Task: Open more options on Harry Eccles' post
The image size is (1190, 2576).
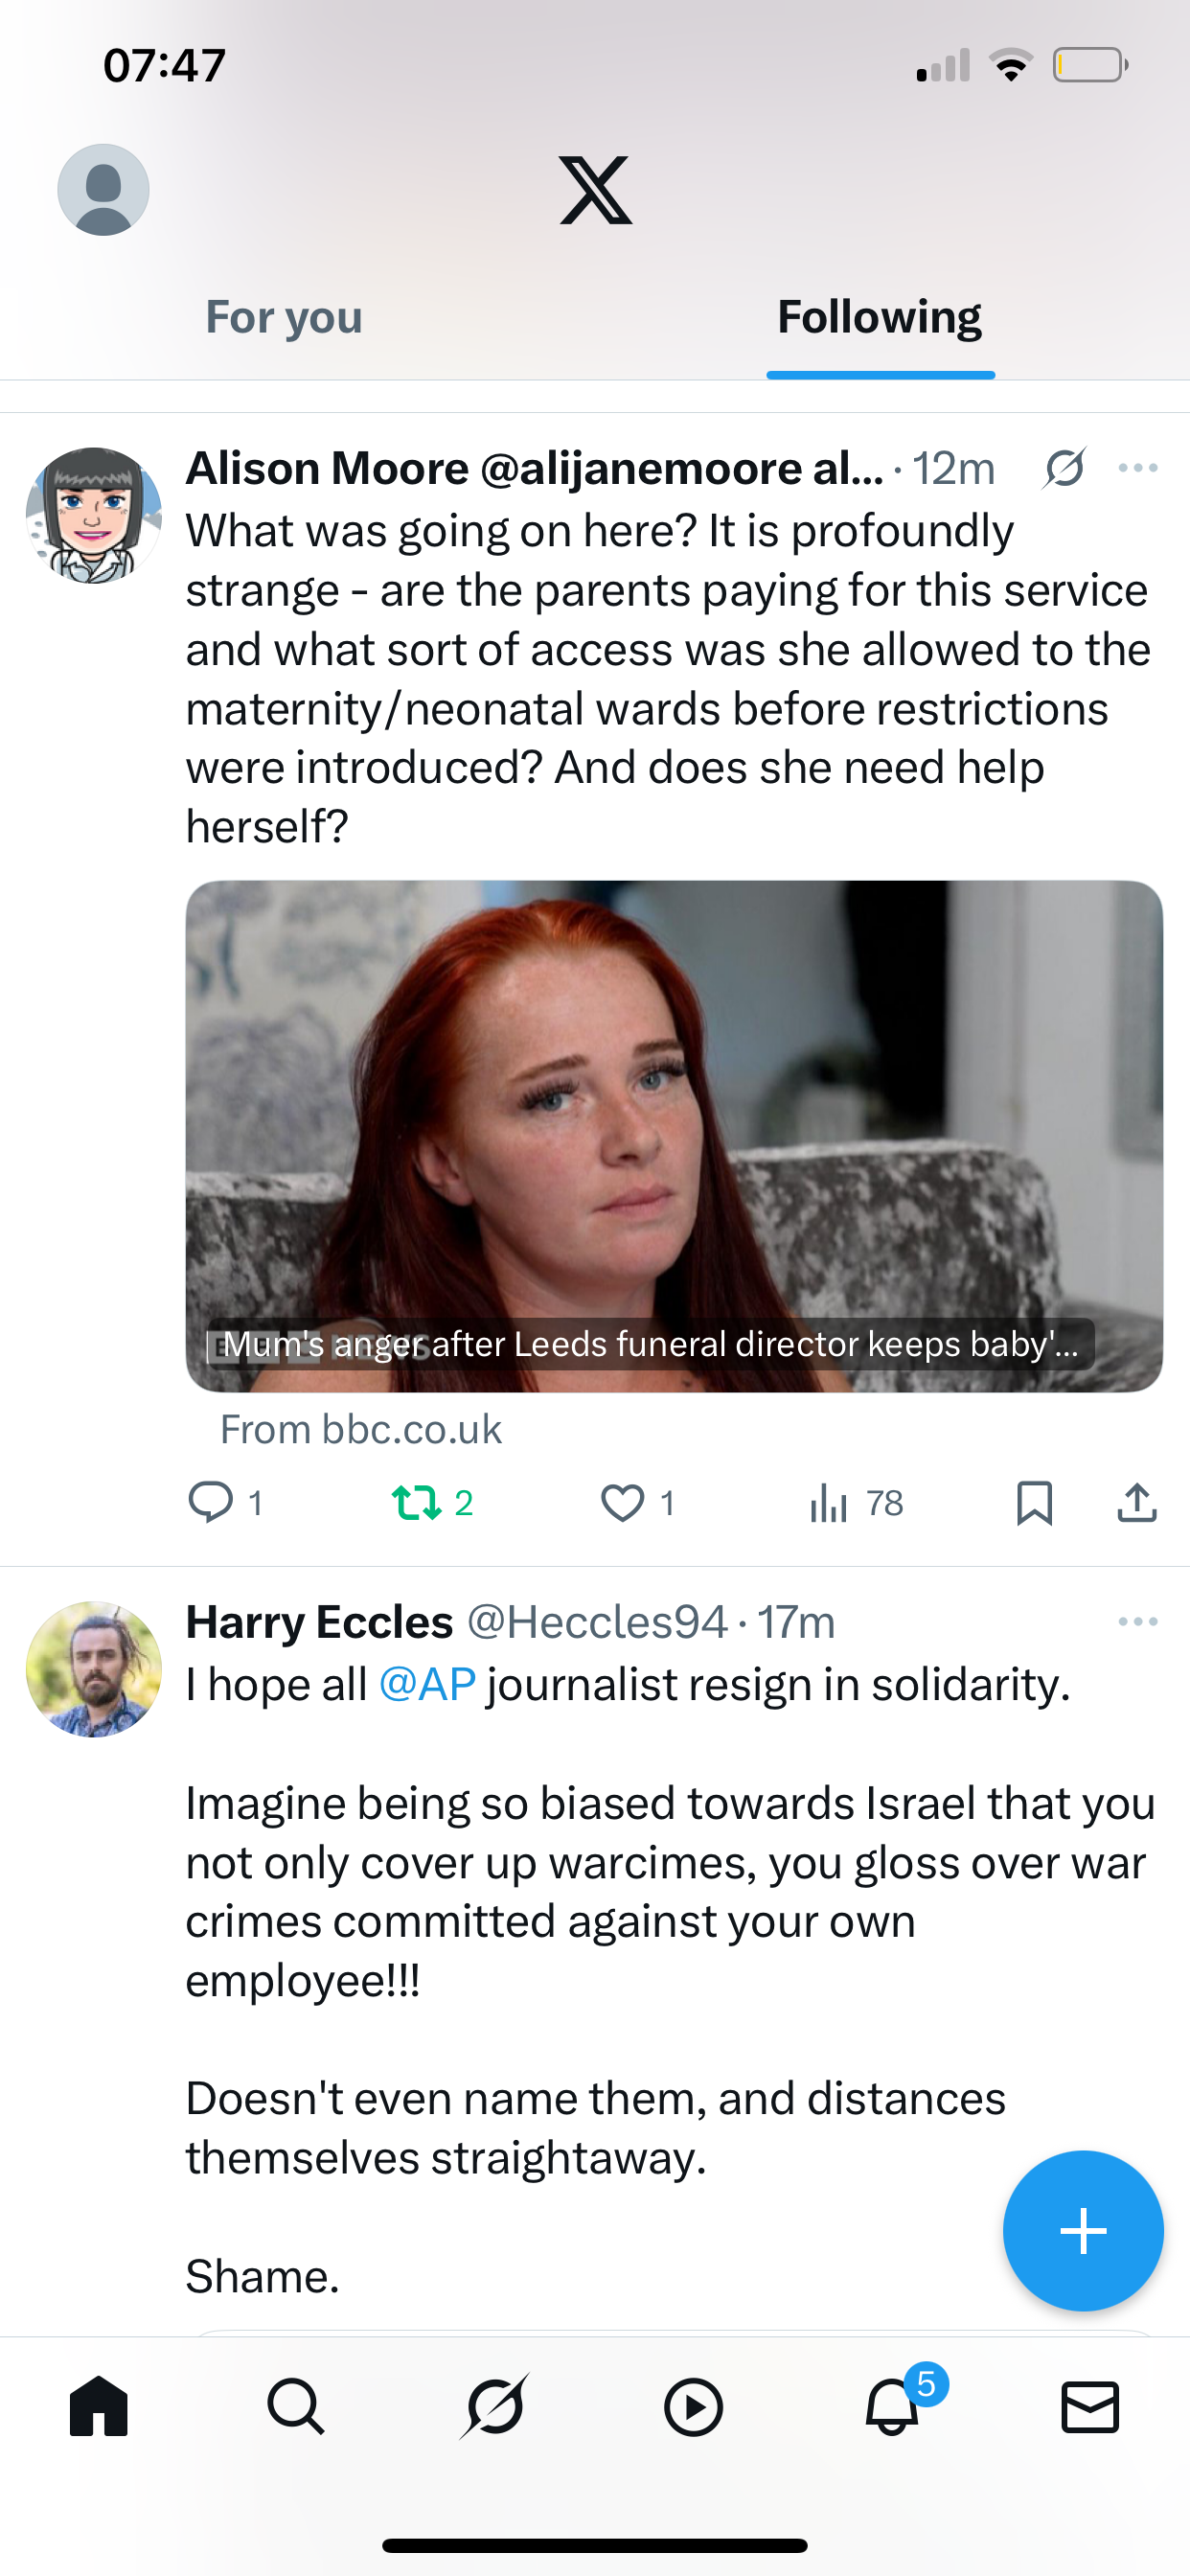Action: pos(1138,1621)
